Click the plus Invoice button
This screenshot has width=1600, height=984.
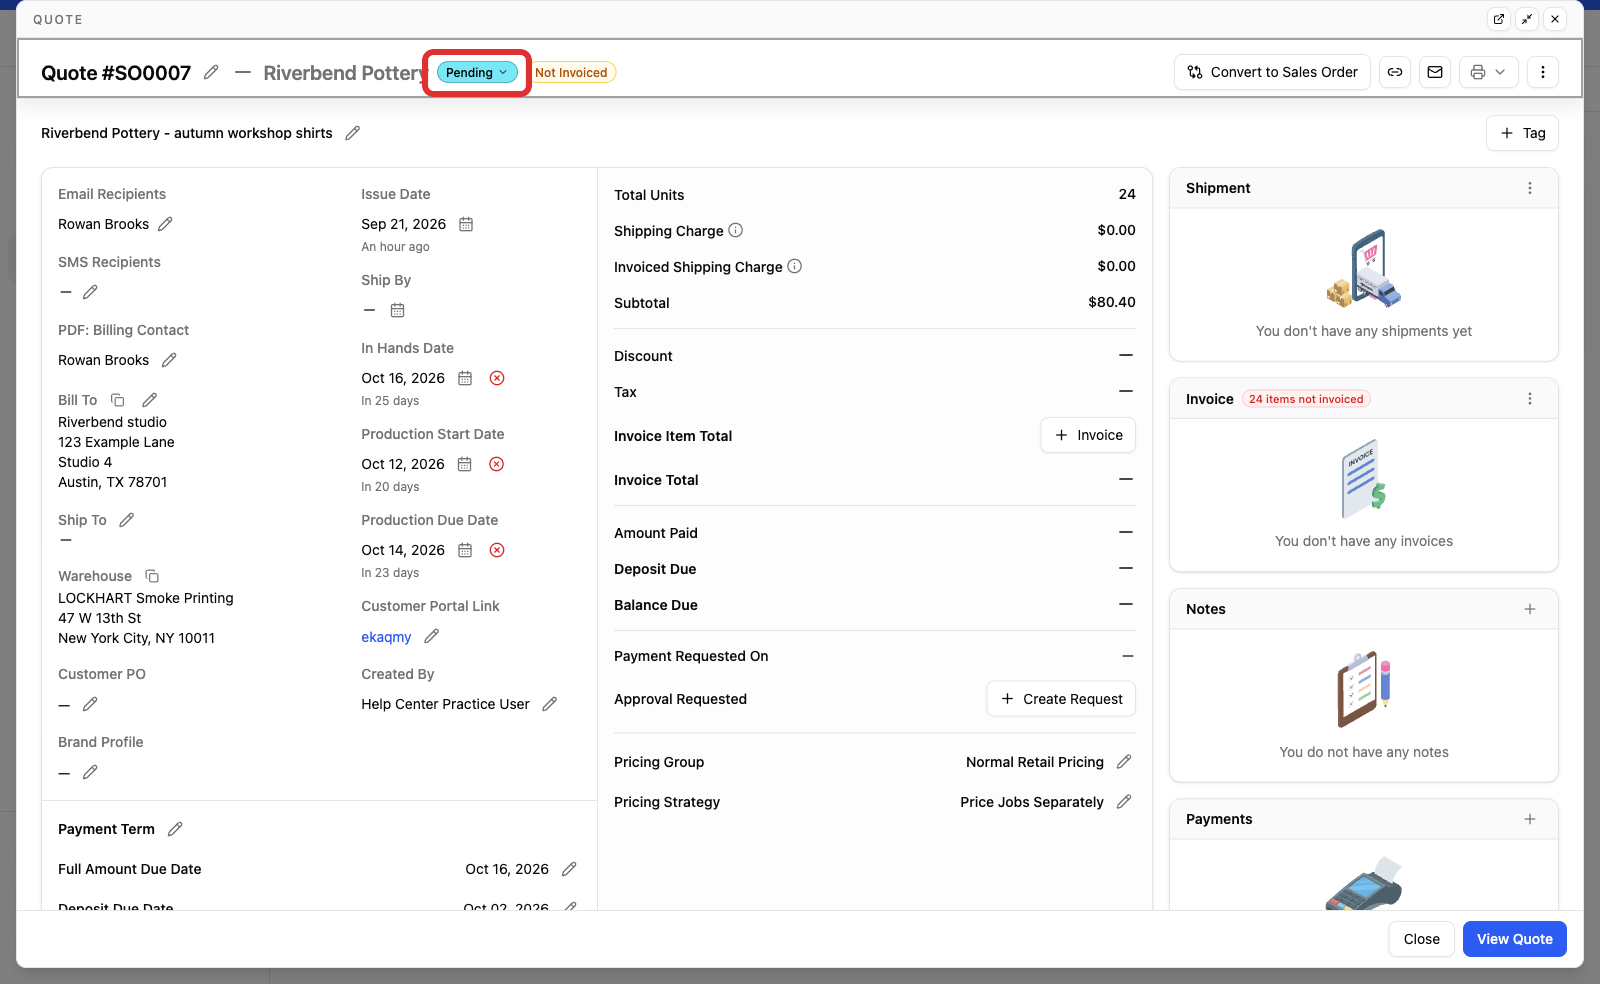[1088, 435]
